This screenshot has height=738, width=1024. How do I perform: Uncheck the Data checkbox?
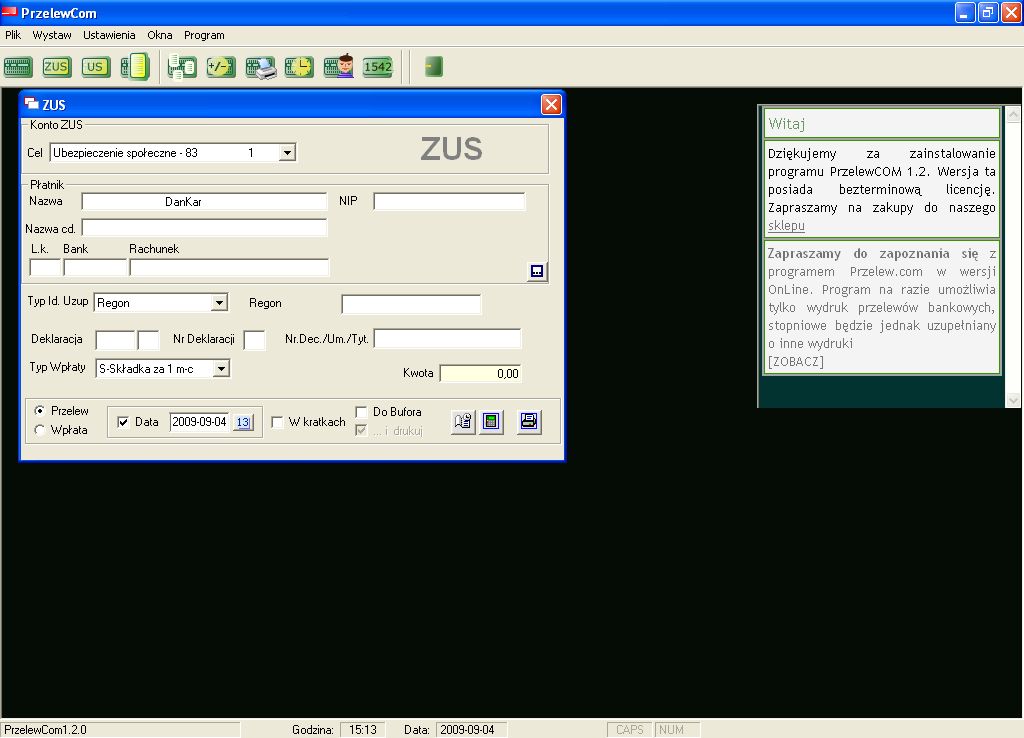(x=123, y=422)
